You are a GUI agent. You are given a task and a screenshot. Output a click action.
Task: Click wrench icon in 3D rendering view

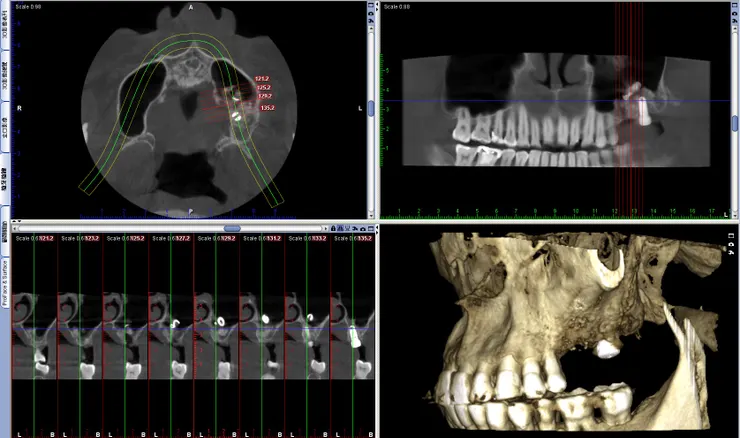click(731, 252)
